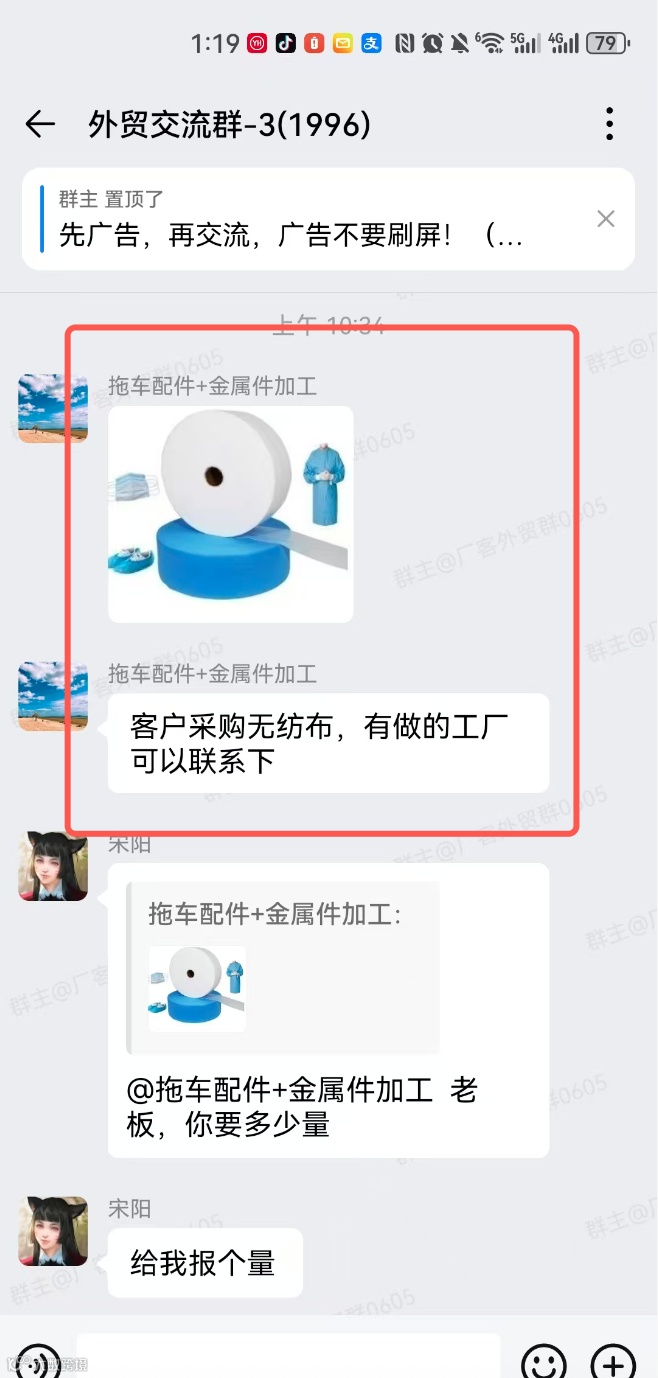Tap the @拖车配件+金属件加工 mention
The image size is (658, 1378).
(x=279, y=1090)
